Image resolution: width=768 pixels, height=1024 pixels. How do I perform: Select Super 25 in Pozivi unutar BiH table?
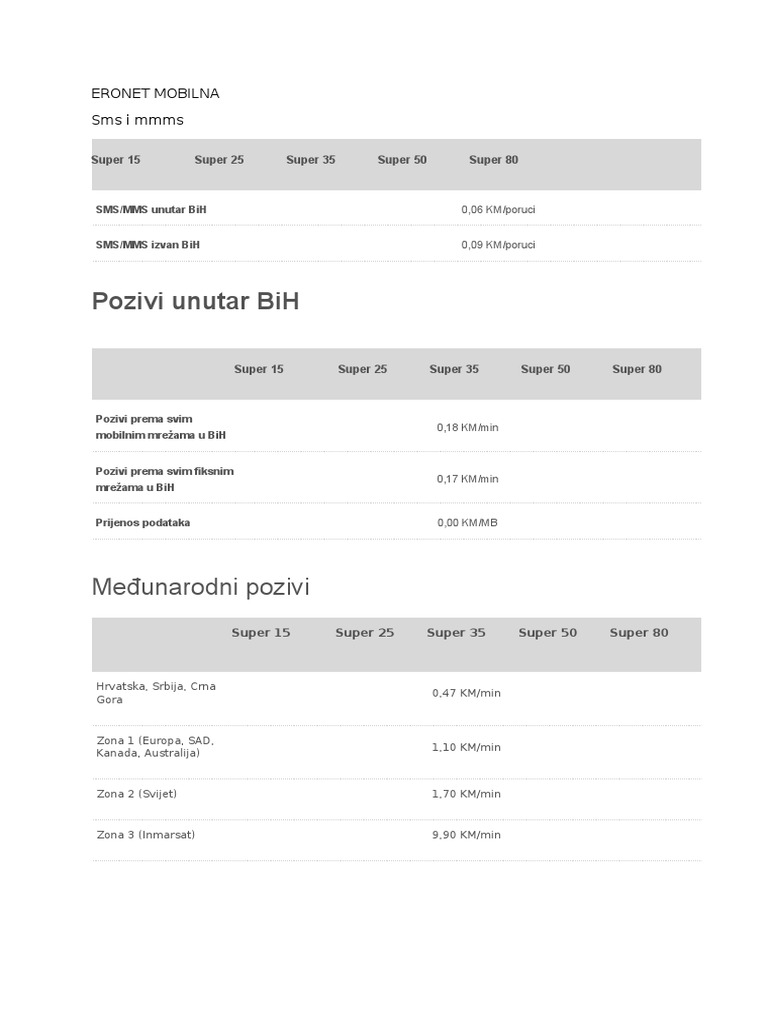click(x=362, y=369)
